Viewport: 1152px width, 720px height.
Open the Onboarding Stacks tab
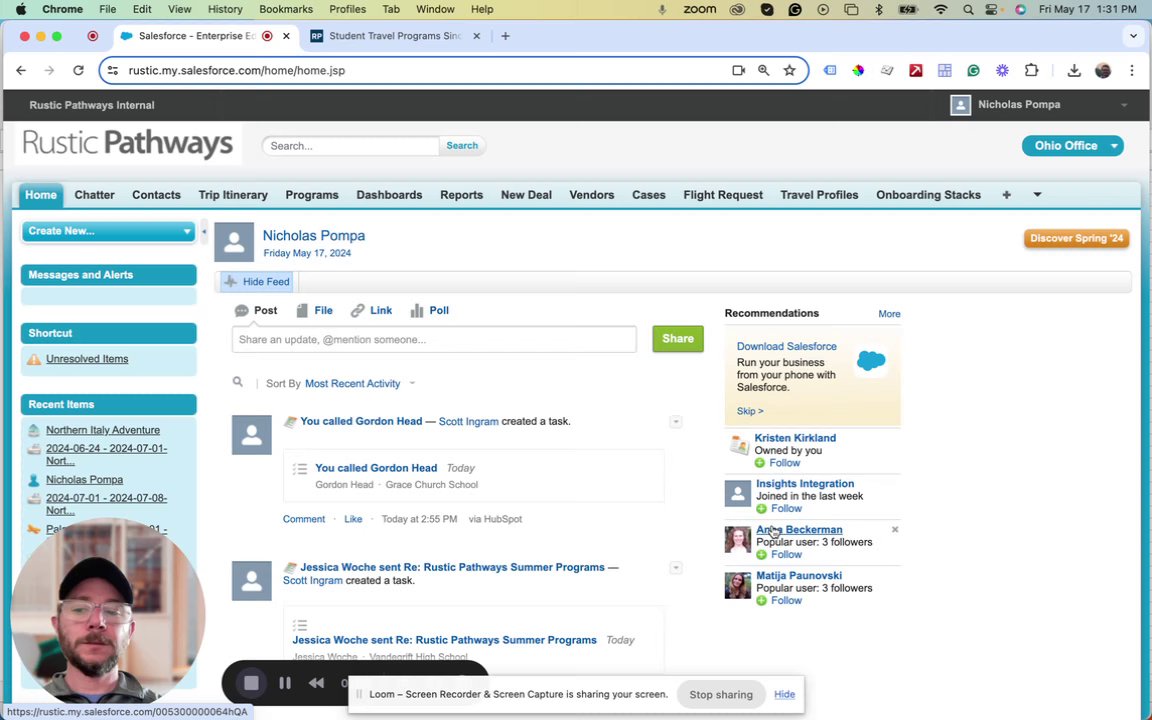click(x=928, y=195)
